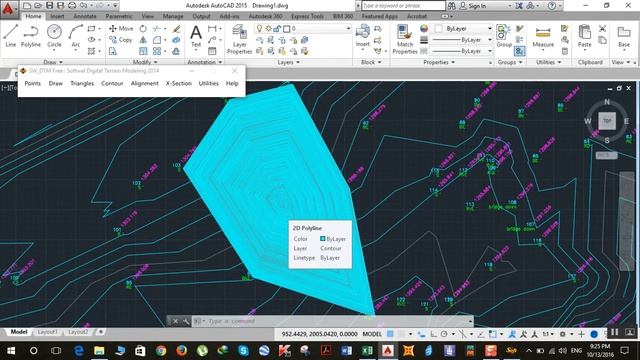The image size is (640, 360).
Task: Click Sign In button
Action: (x=473, y=6)
